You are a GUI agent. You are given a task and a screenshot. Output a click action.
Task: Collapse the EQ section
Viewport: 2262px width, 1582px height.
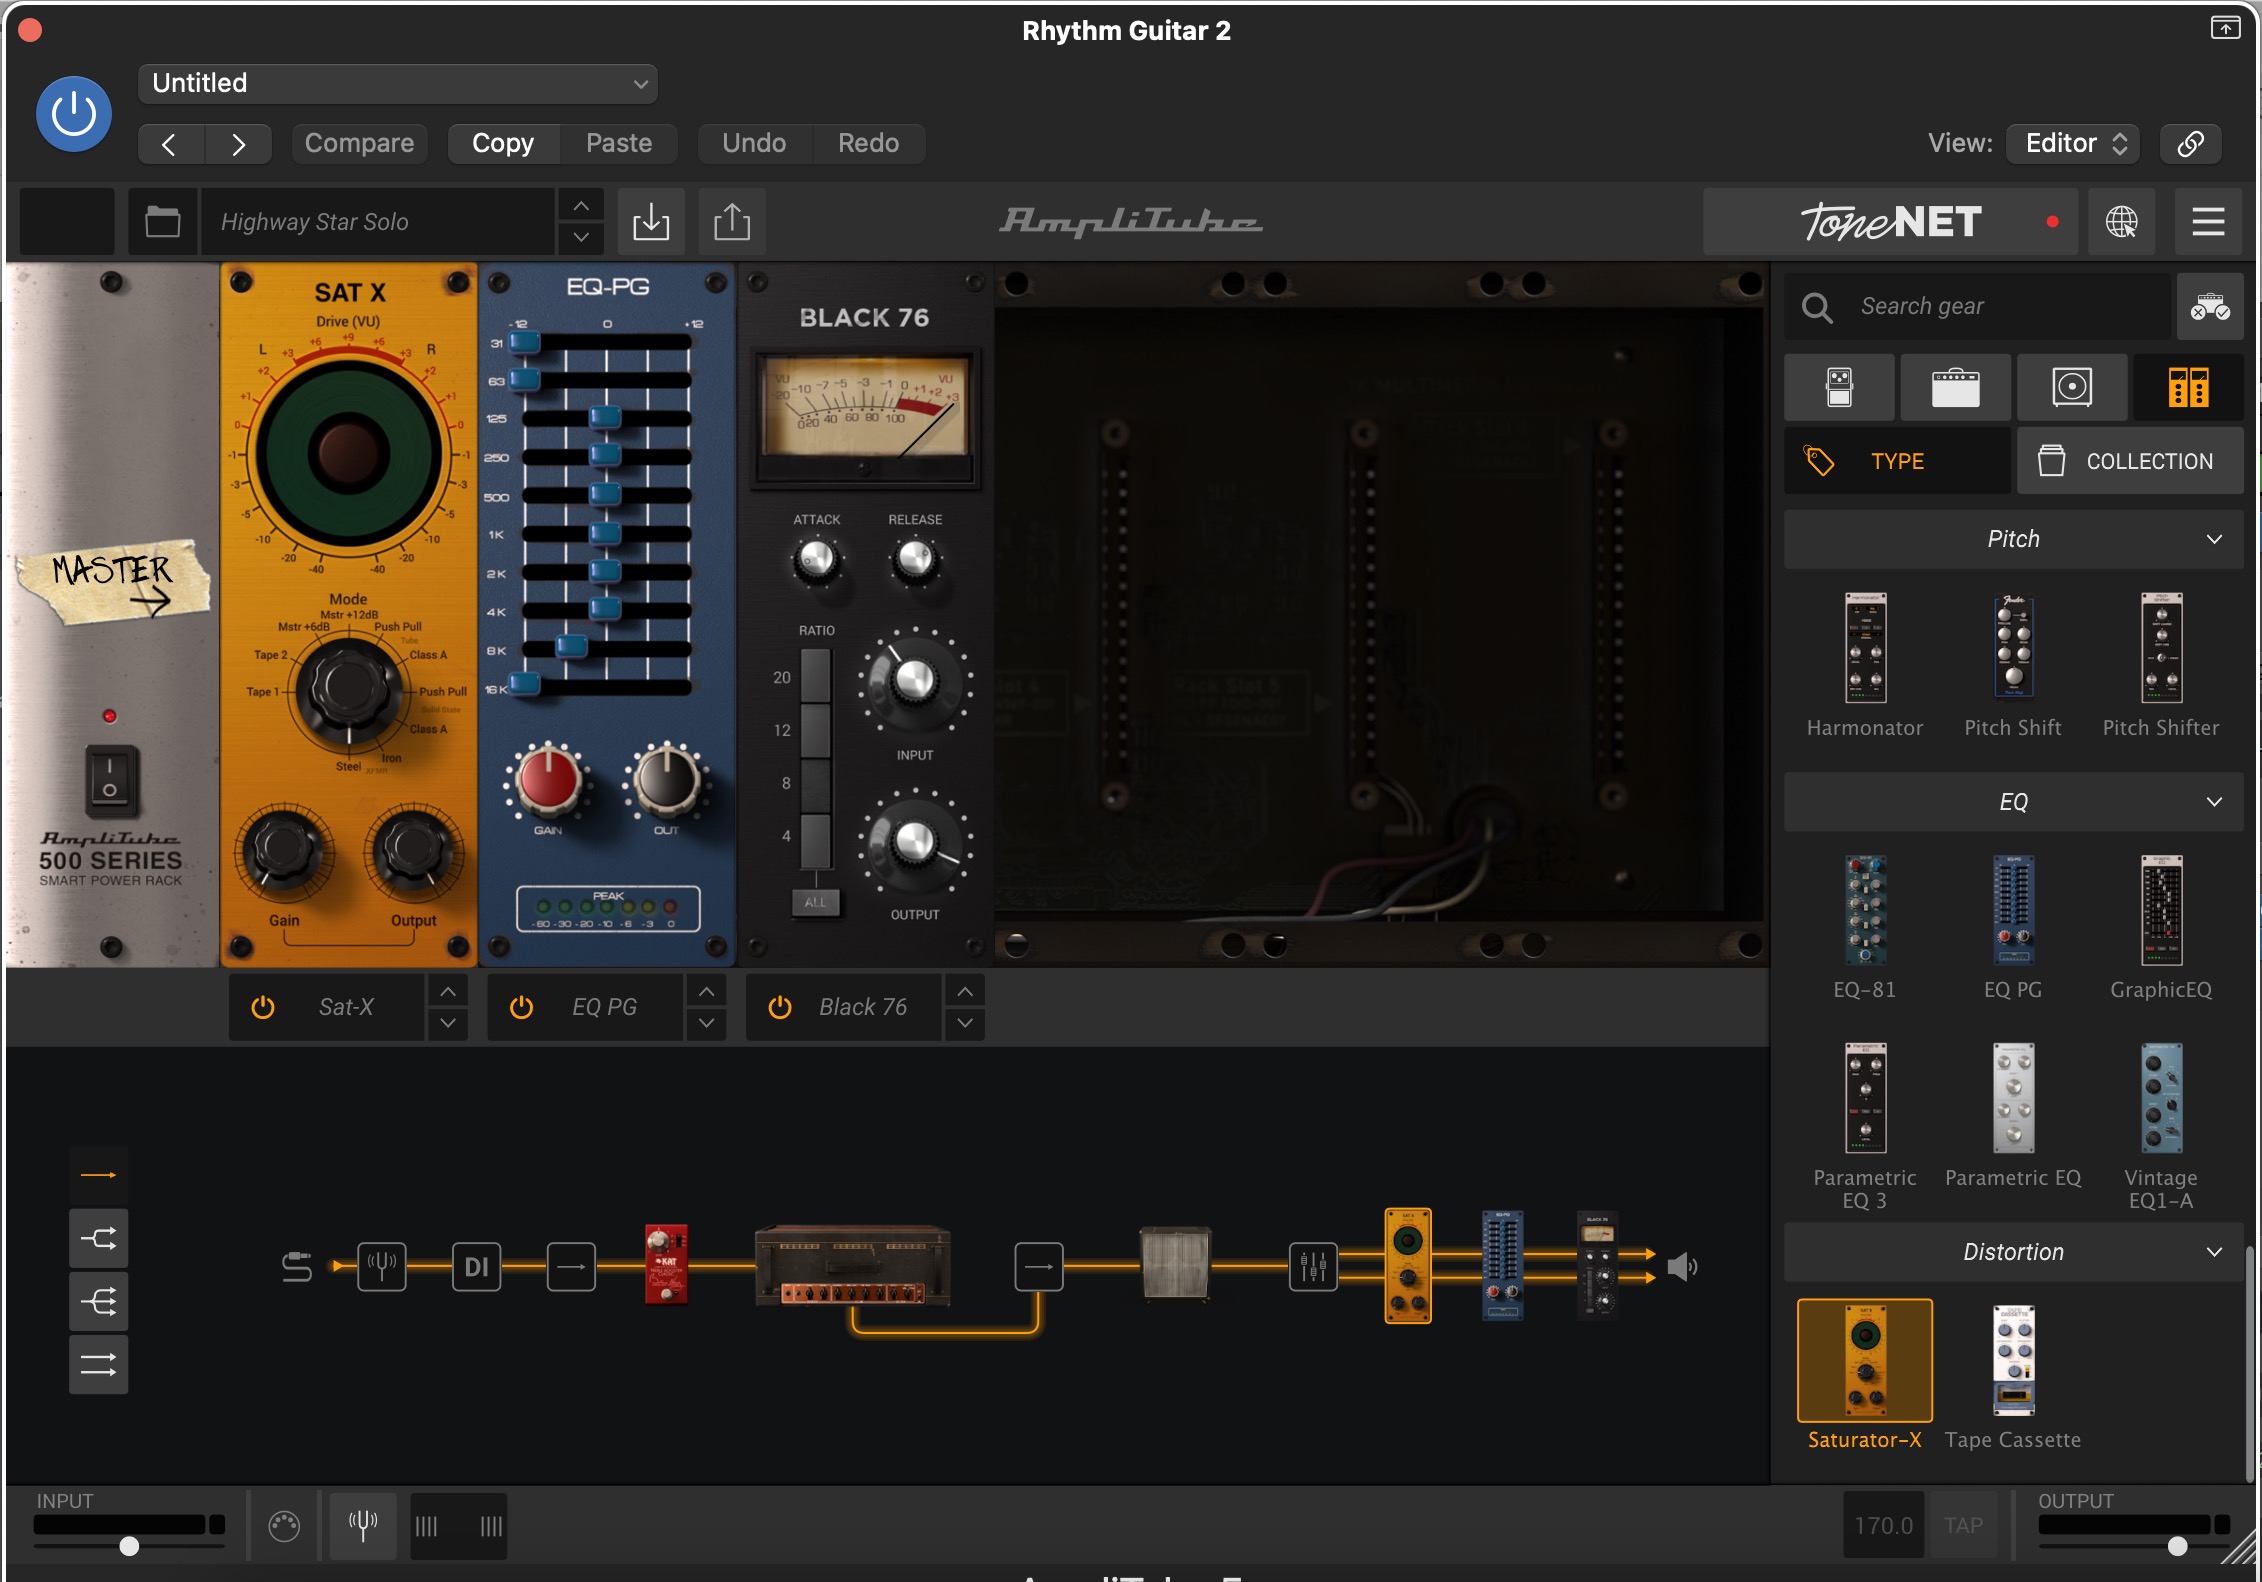coord(2013,802)
